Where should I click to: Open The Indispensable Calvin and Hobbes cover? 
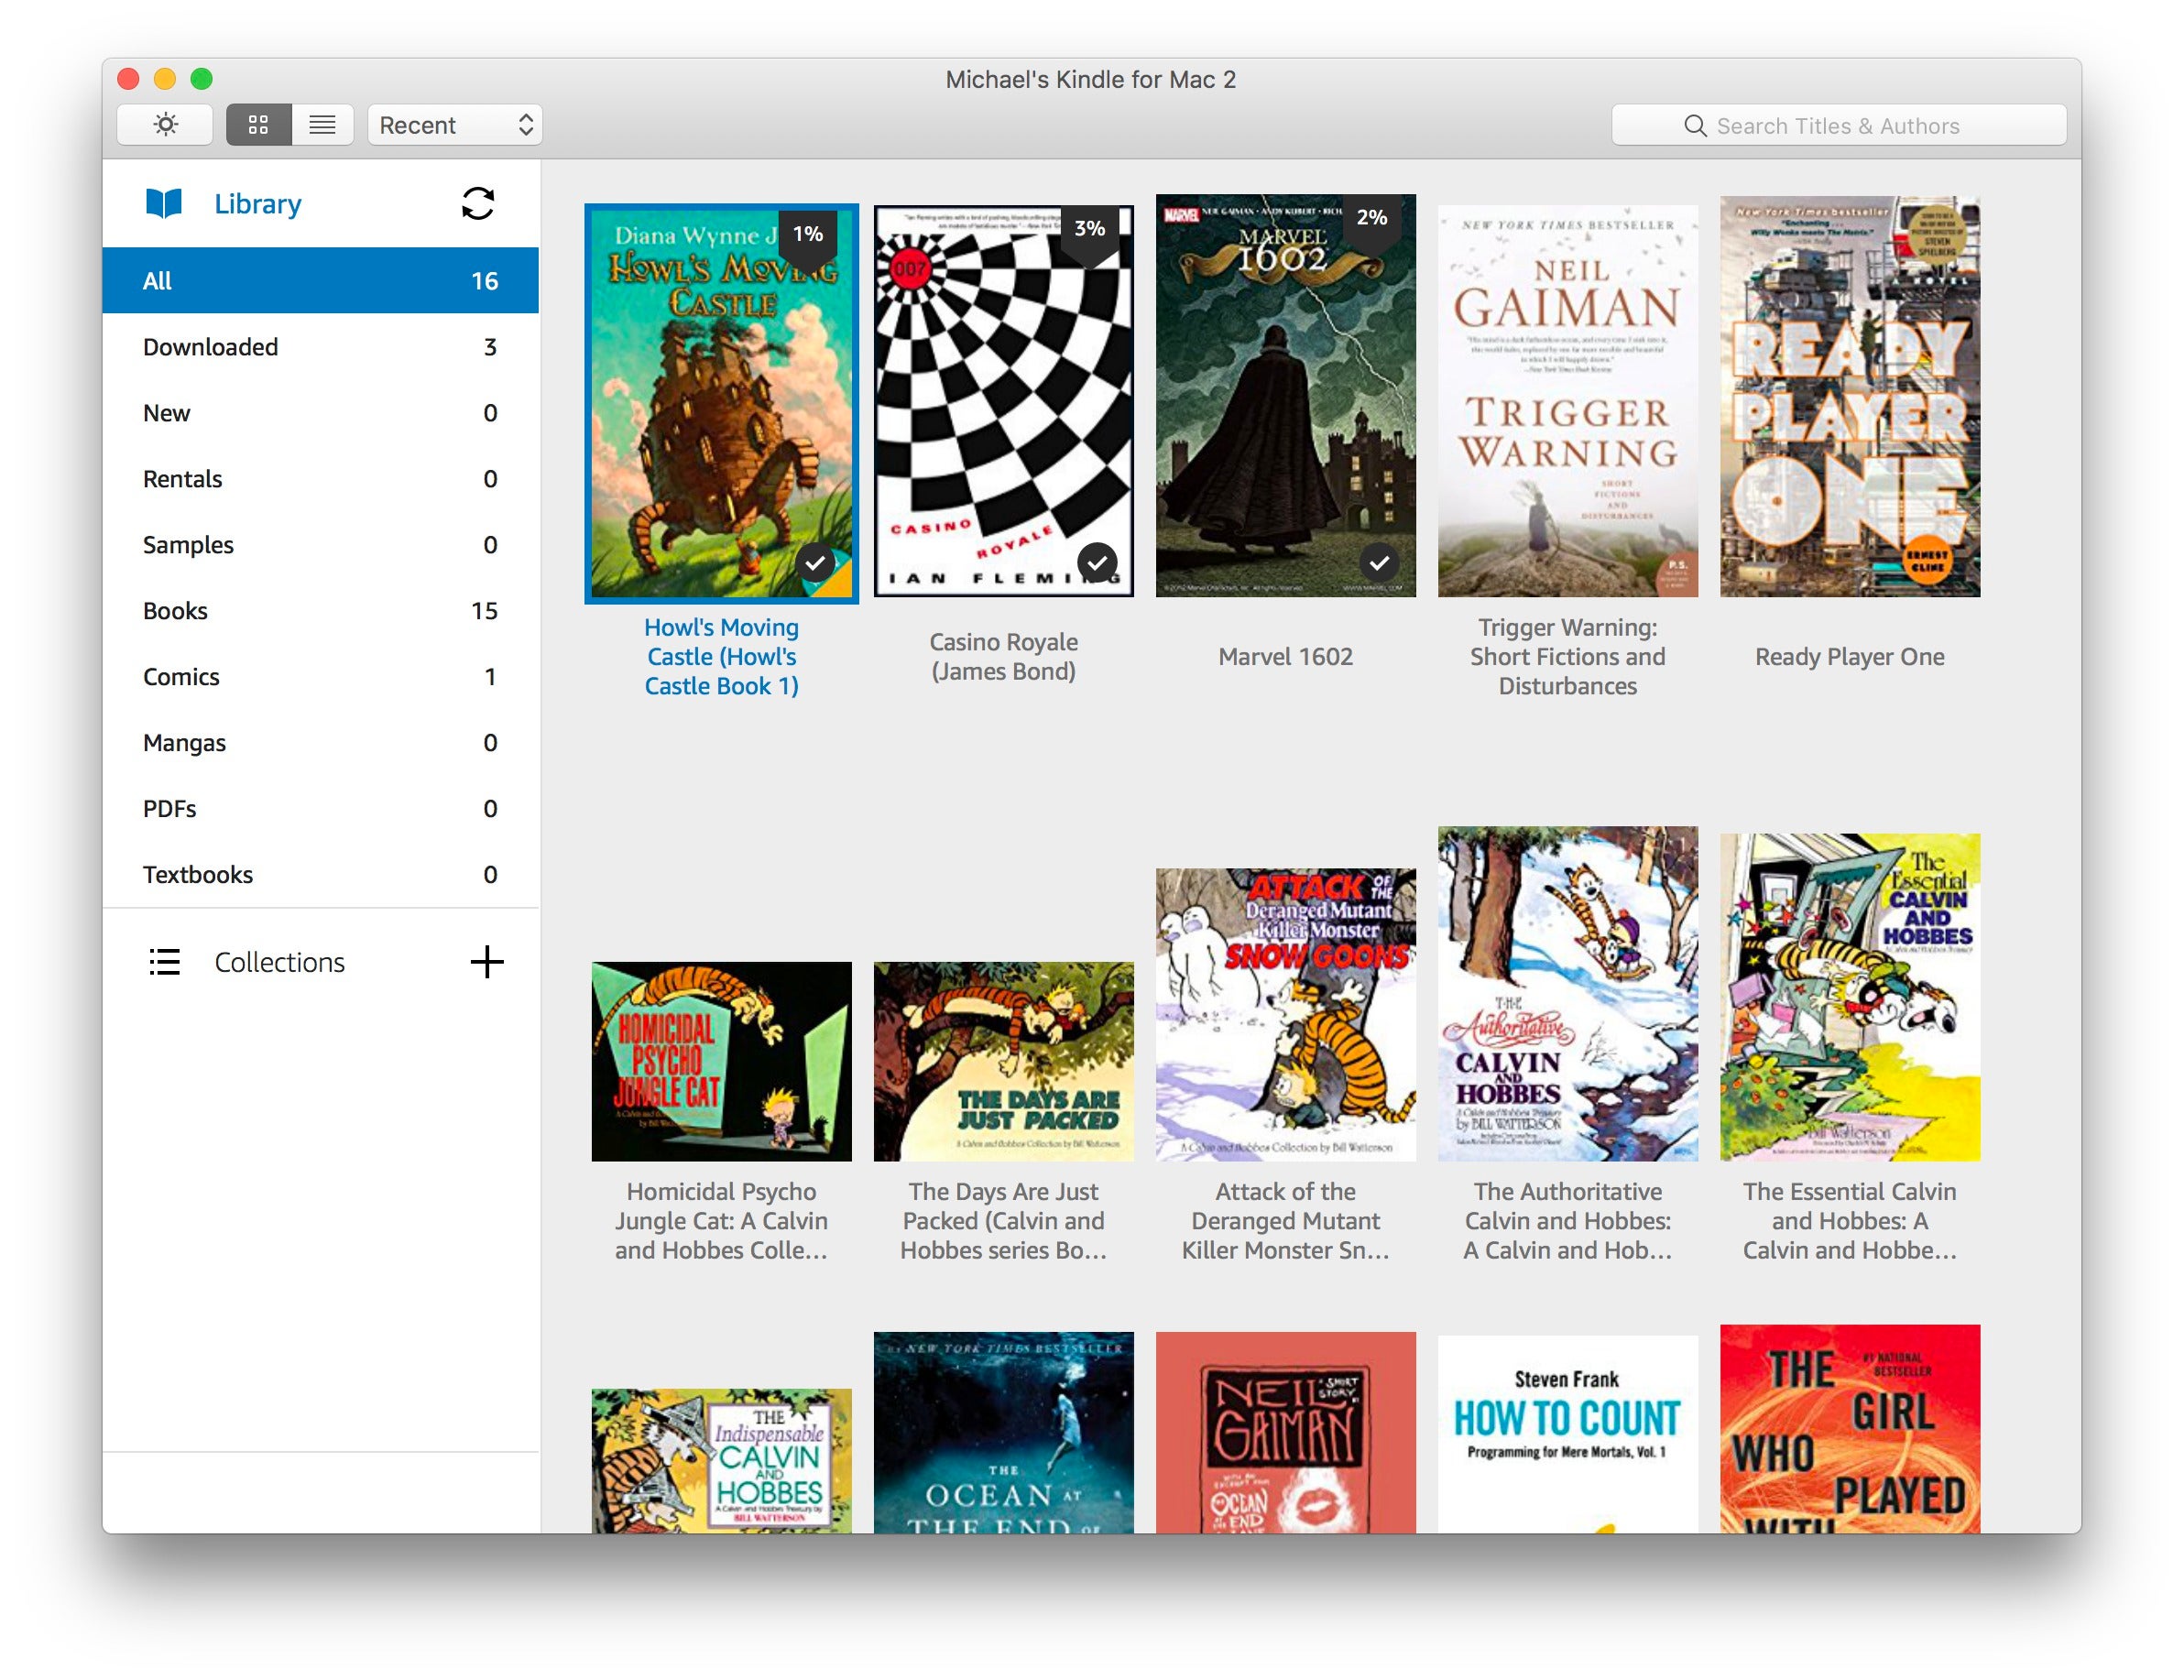pyautogui.click(x=722, y=1461)
